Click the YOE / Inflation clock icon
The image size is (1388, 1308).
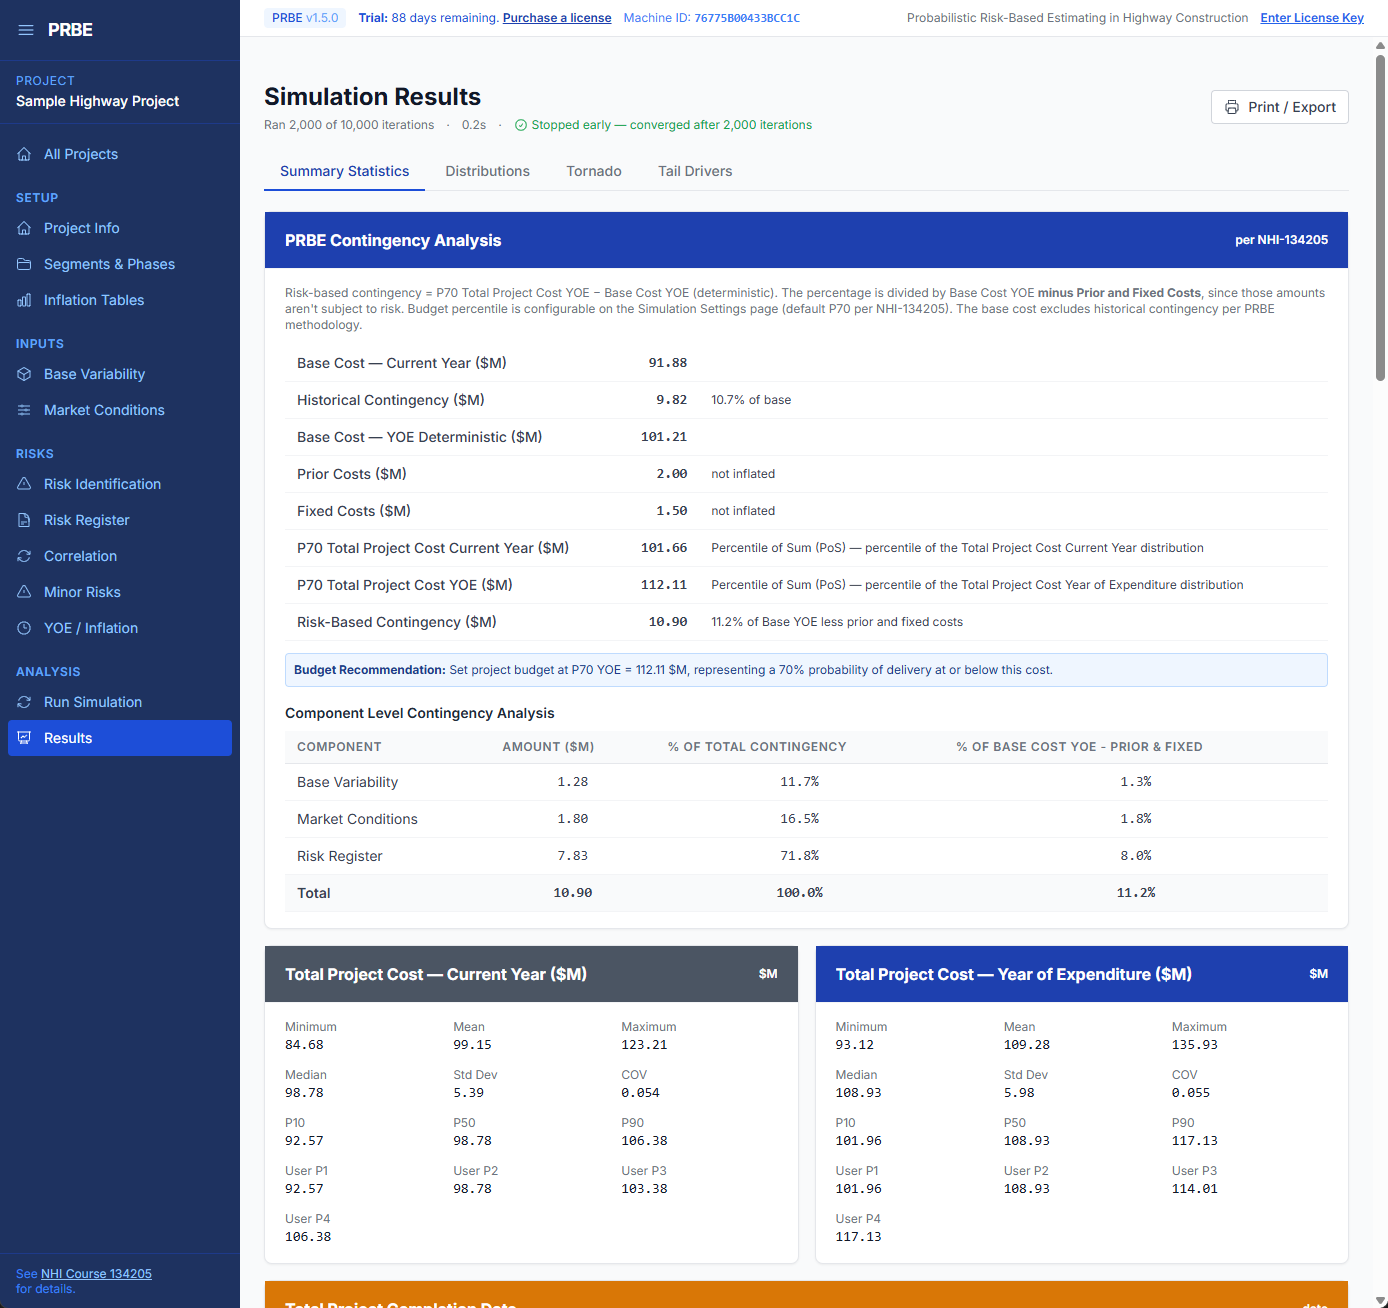pos(24,628)
